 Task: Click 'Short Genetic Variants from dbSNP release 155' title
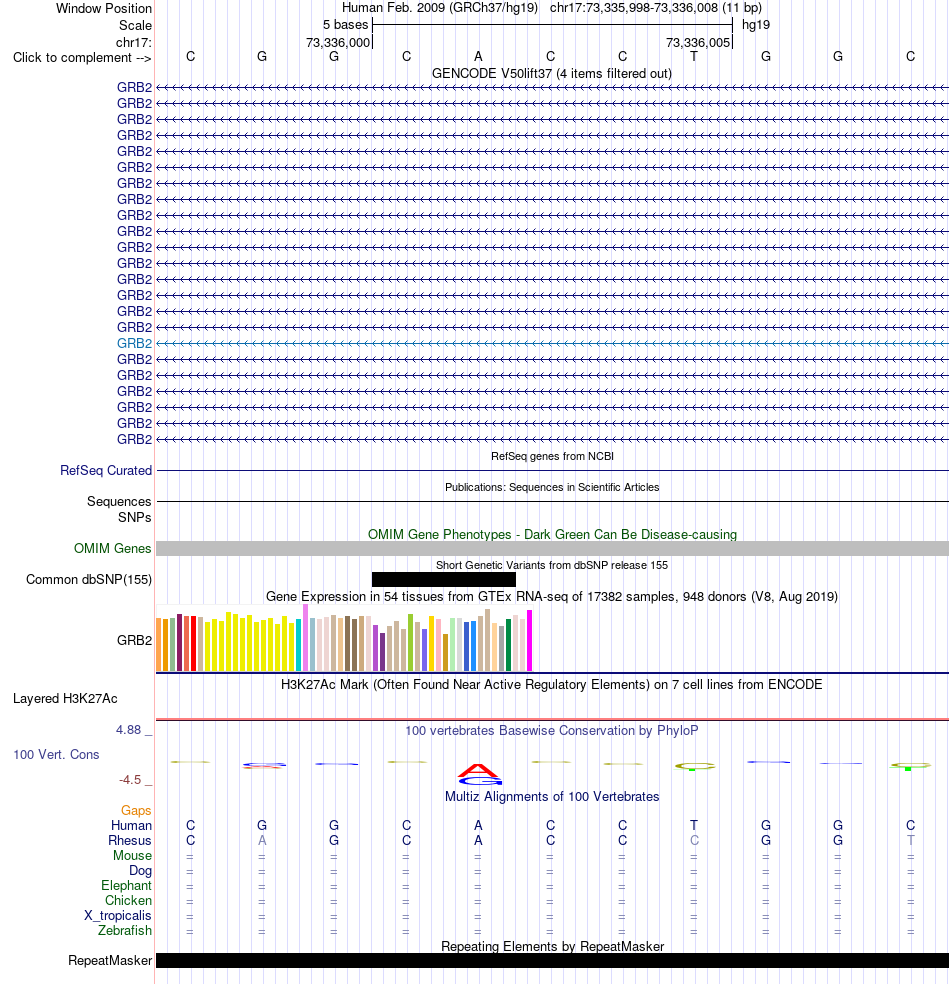click(552, 565)
